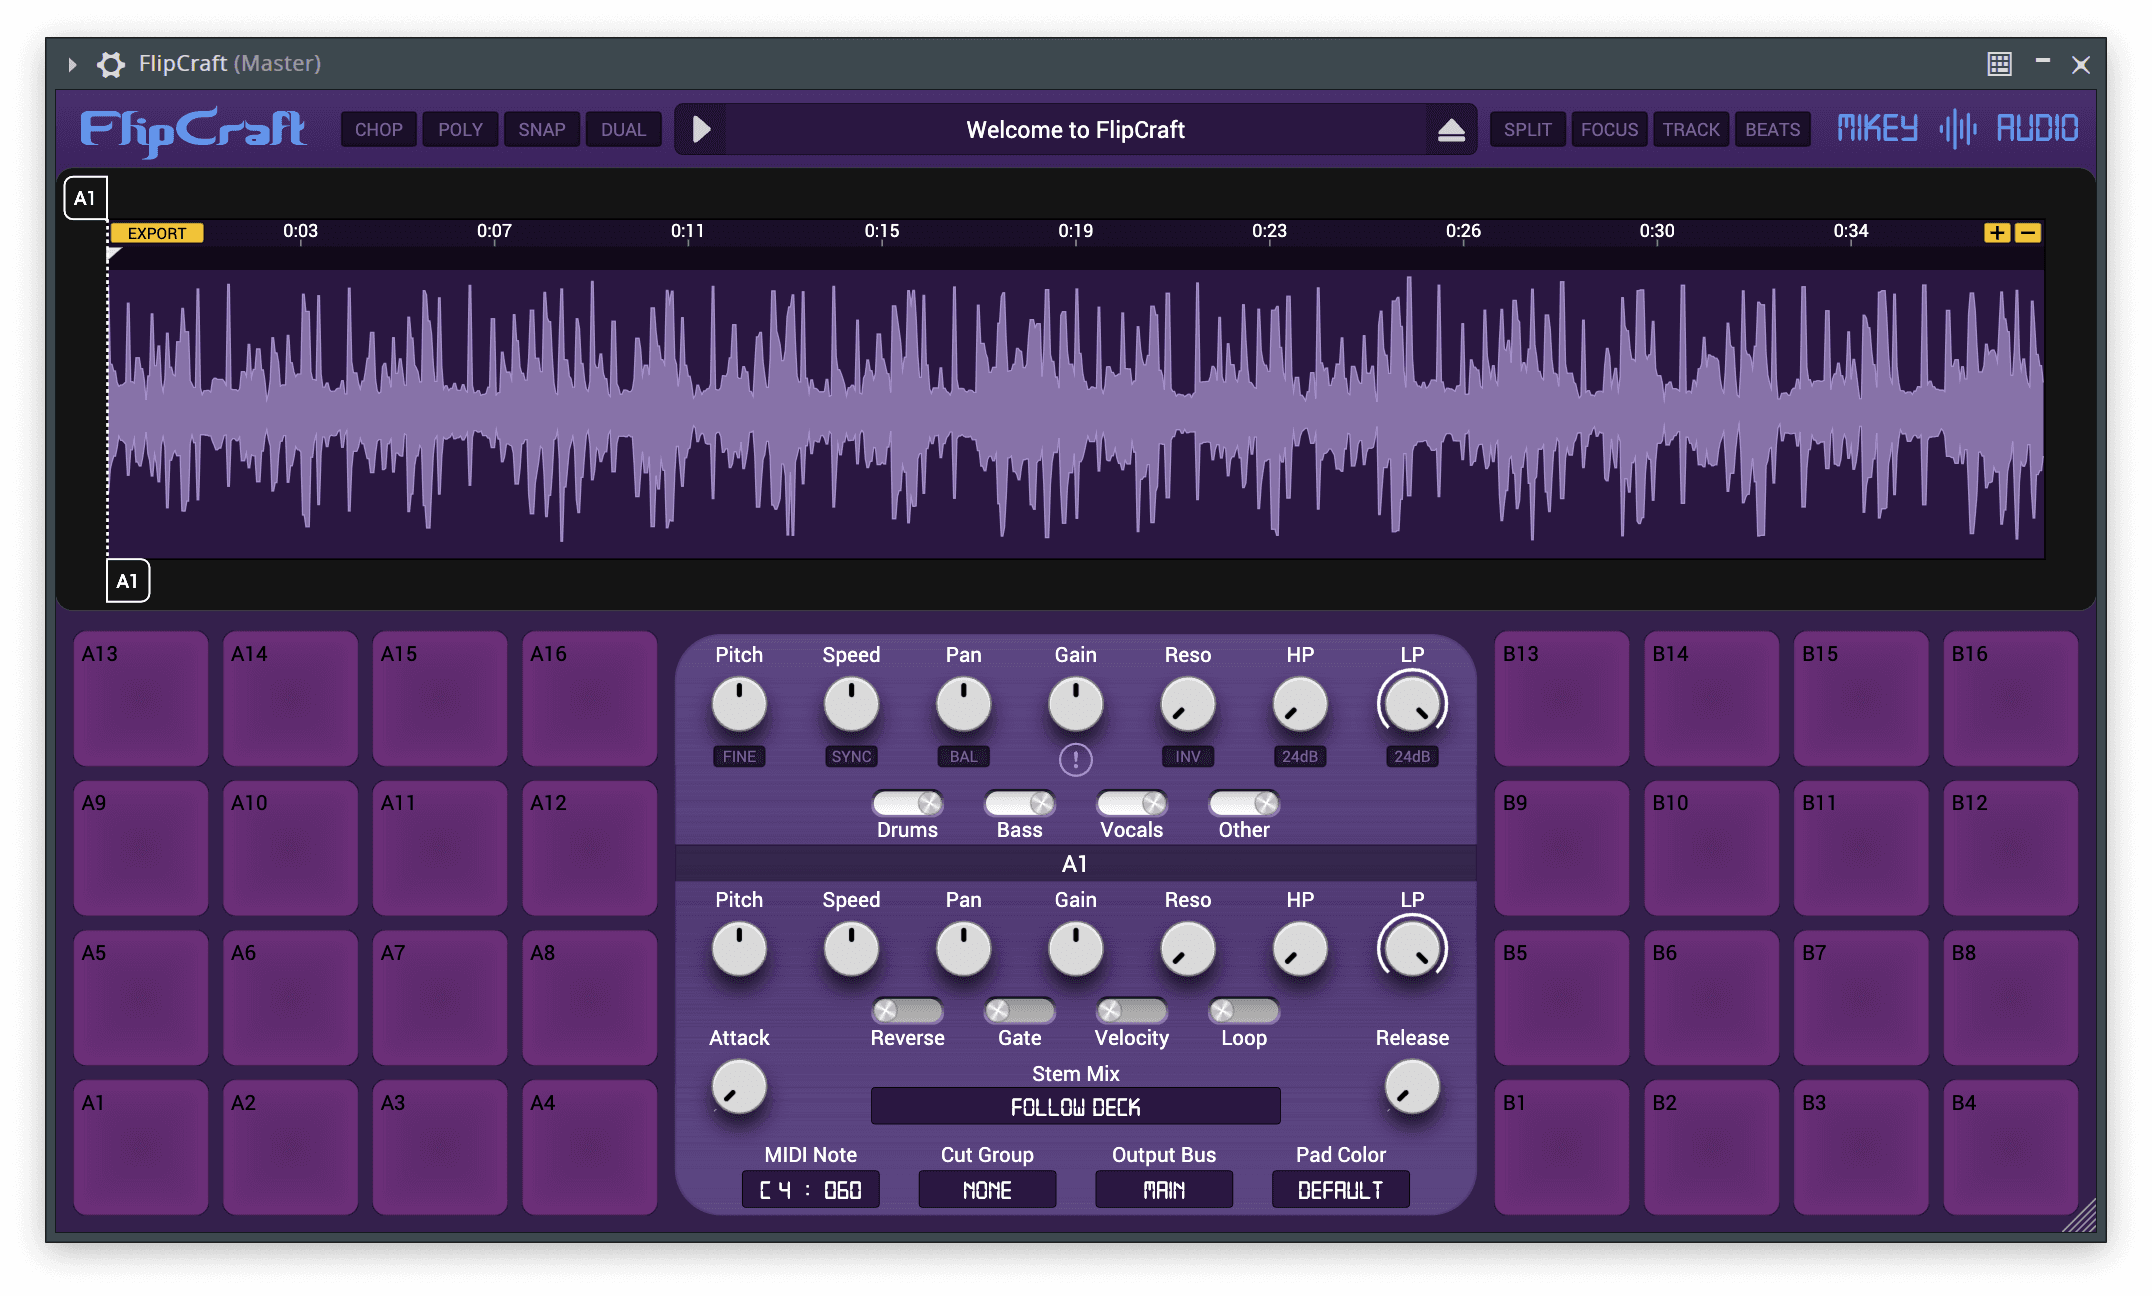Click the gain warning exclamation icon
2152x1296 pixels.
pyautogui.click(x=1076, y=760)
